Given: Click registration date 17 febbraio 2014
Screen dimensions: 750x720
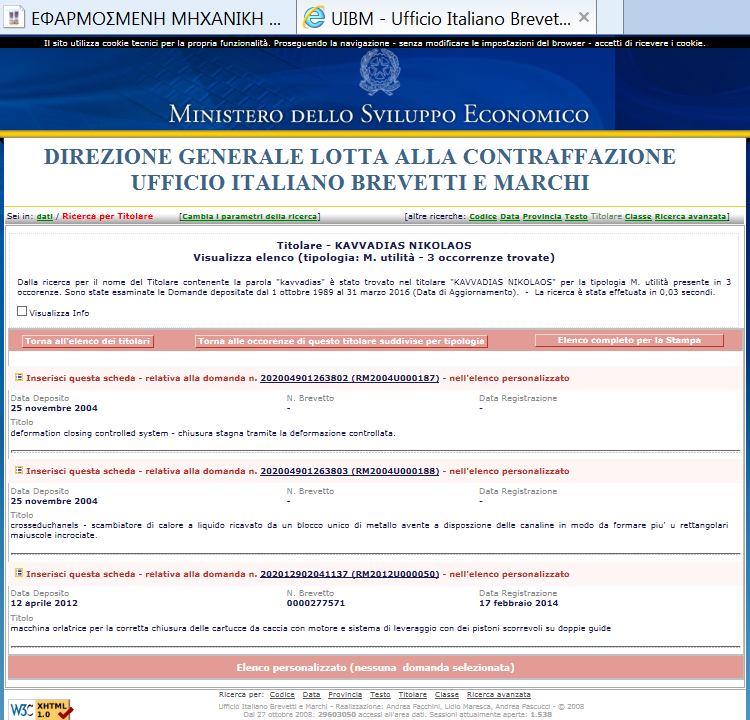Looking at the screenshot, I should coord(518,603).
